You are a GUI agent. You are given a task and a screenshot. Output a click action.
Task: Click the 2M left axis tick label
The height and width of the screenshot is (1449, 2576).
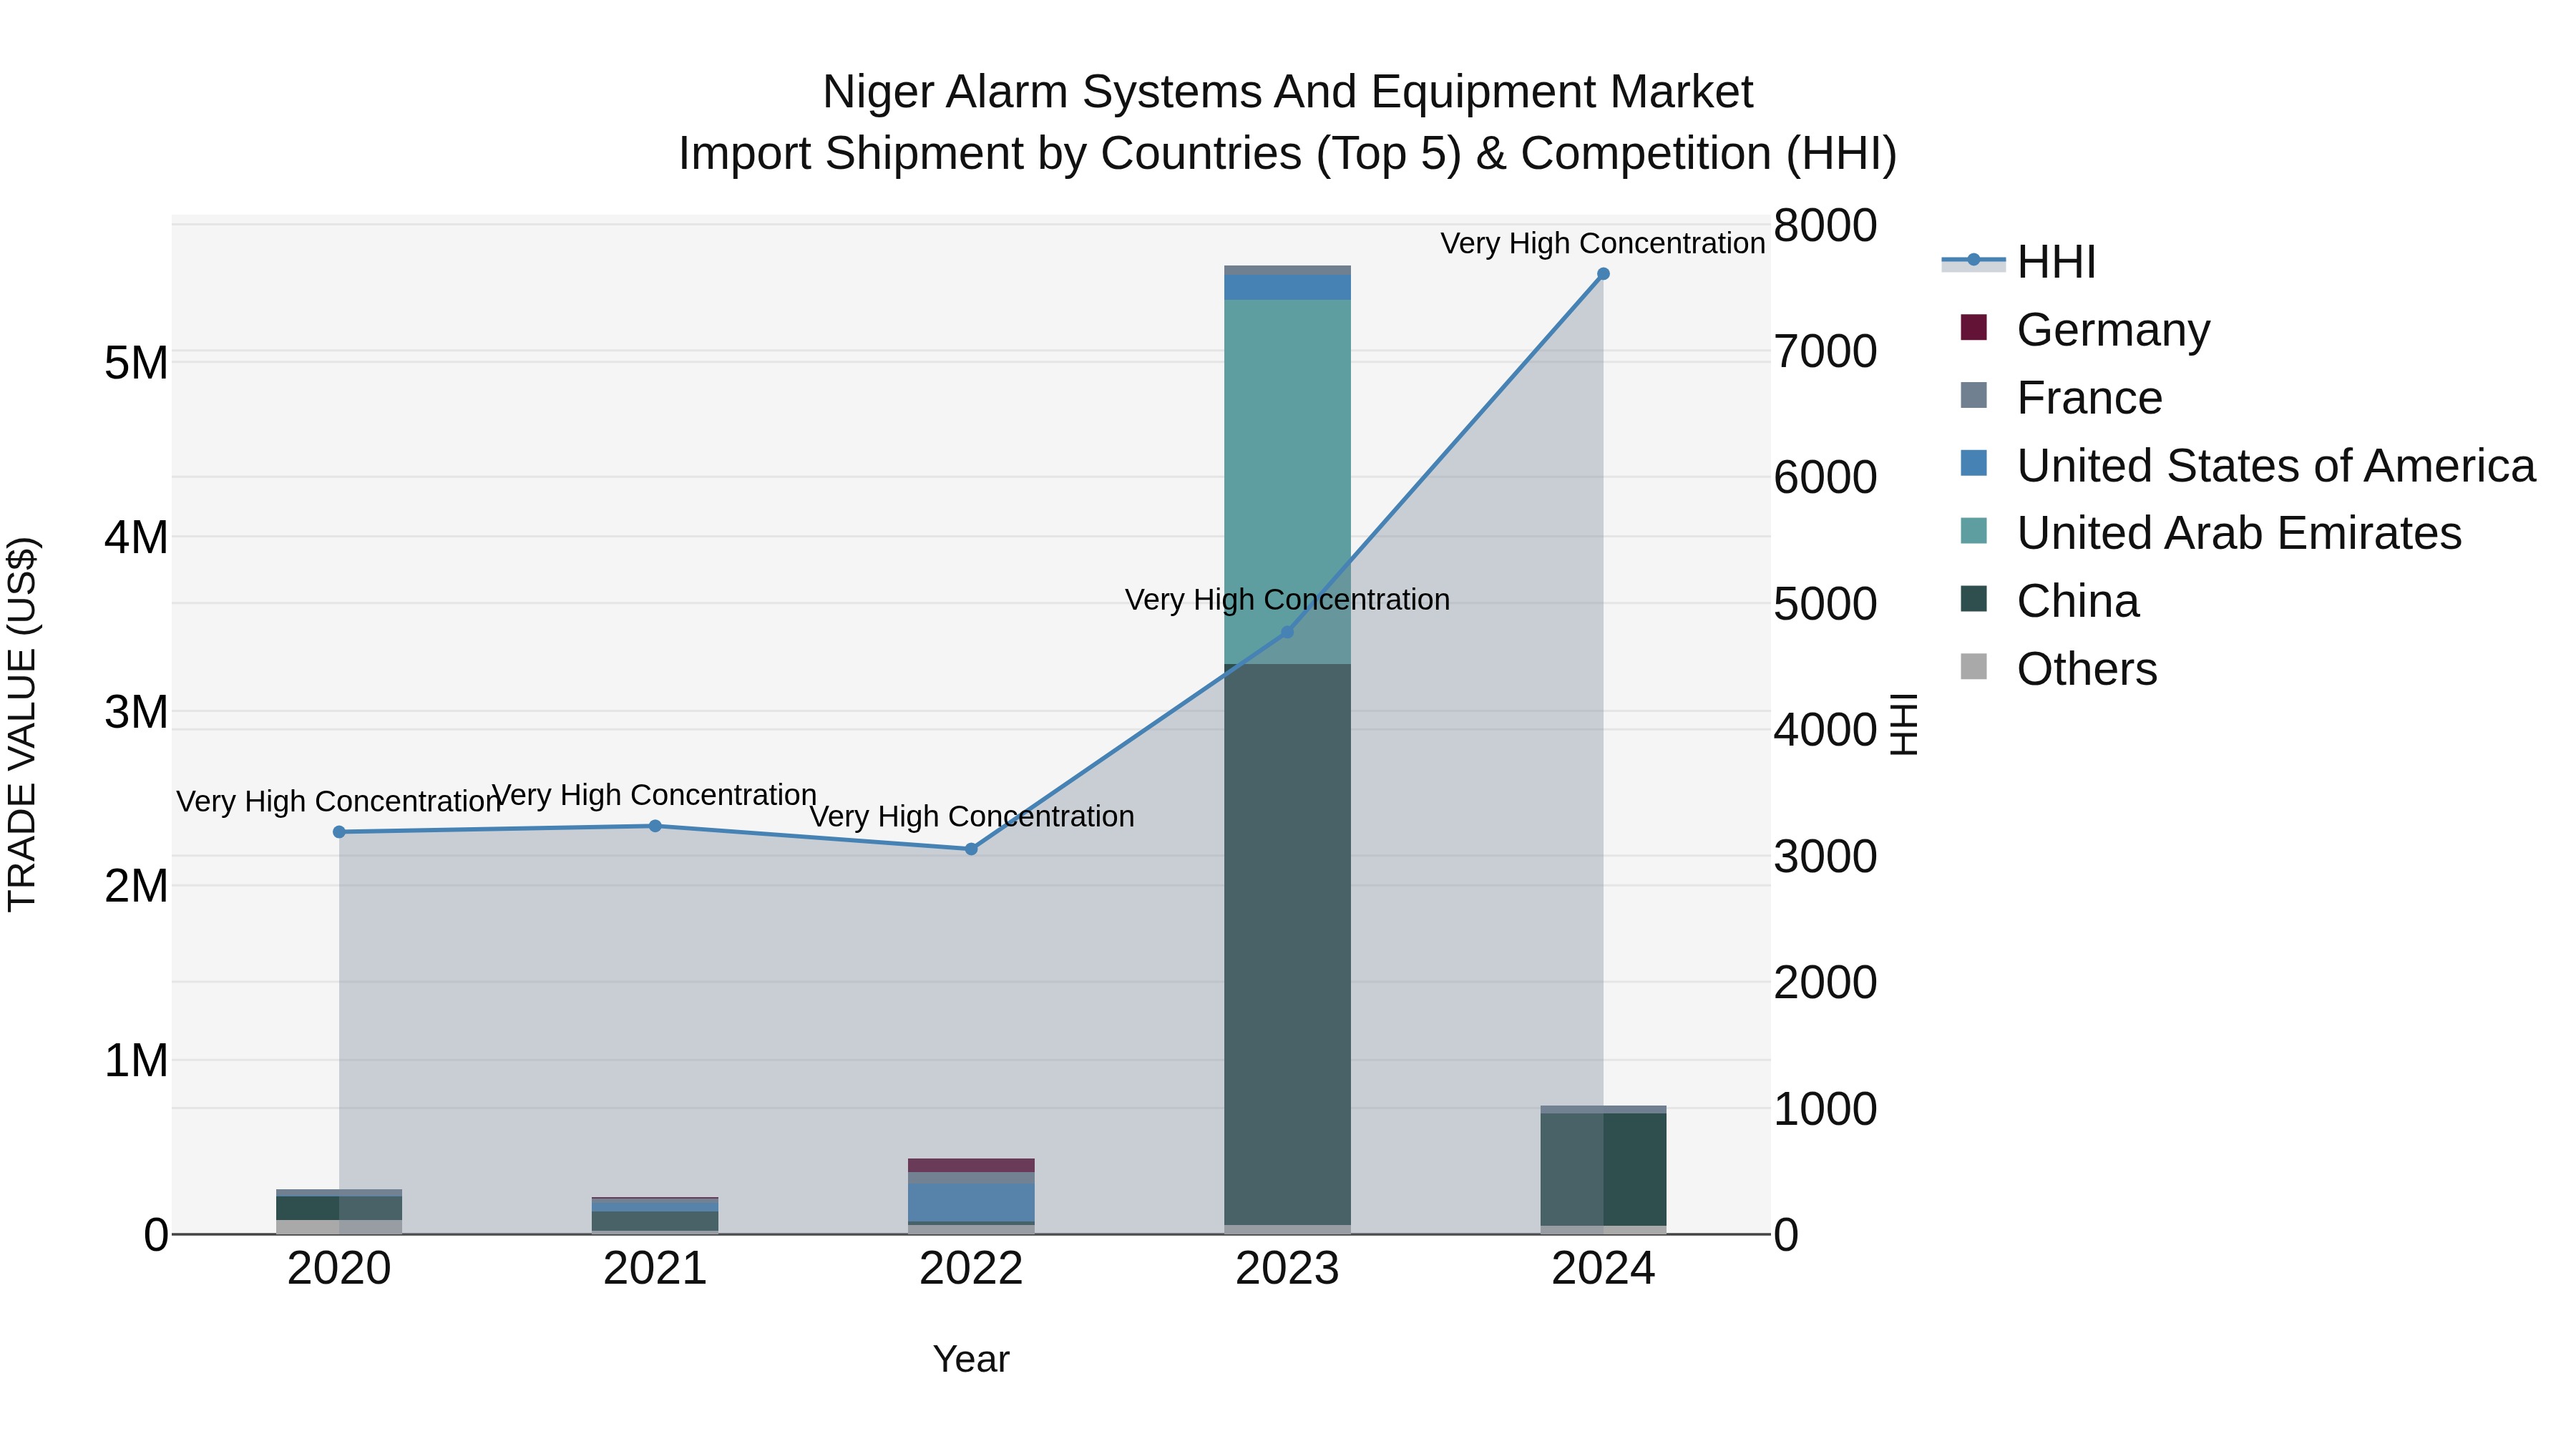pyautogui.click(x=136, y=886)
